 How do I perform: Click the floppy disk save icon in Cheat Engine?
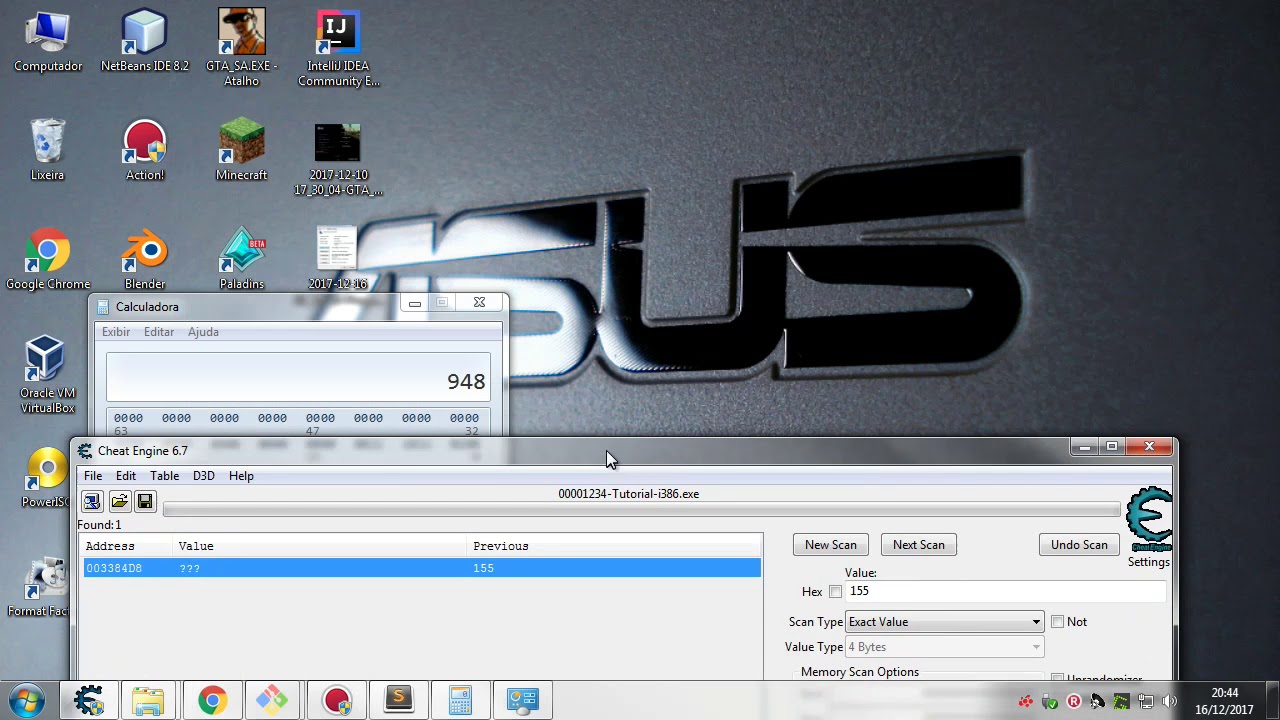(x=145, y=501)
